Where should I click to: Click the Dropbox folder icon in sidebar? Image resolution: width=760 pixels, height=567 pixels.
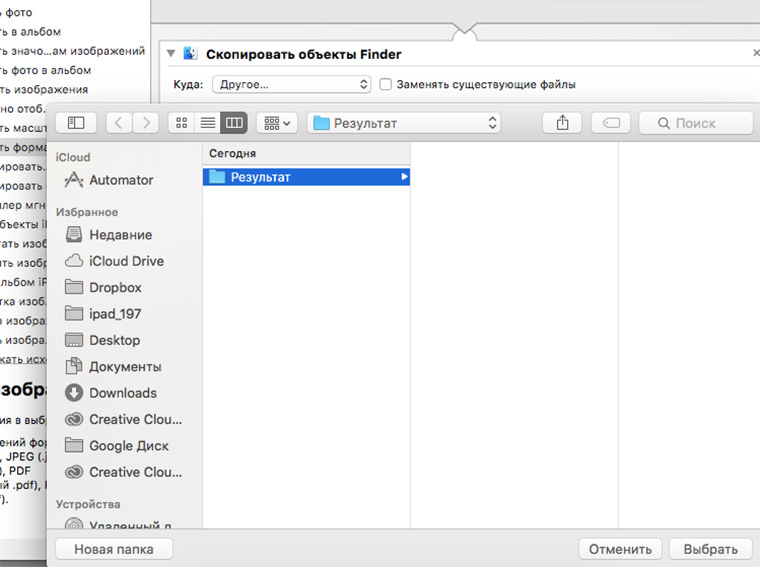pos(74,287)
